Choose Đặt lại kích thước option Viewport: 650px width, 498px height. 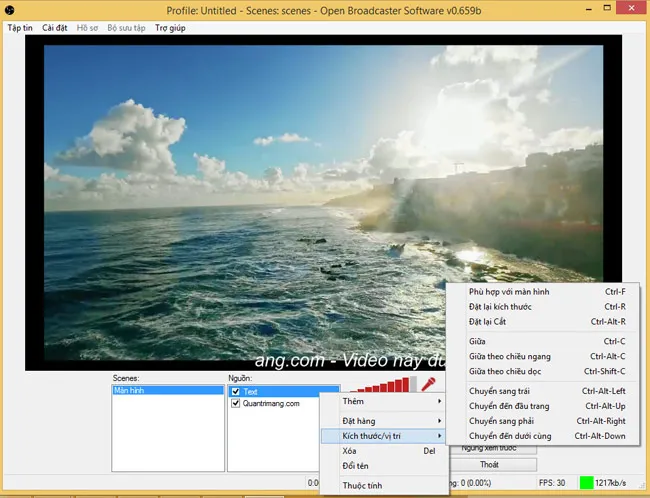pos(500,306)
